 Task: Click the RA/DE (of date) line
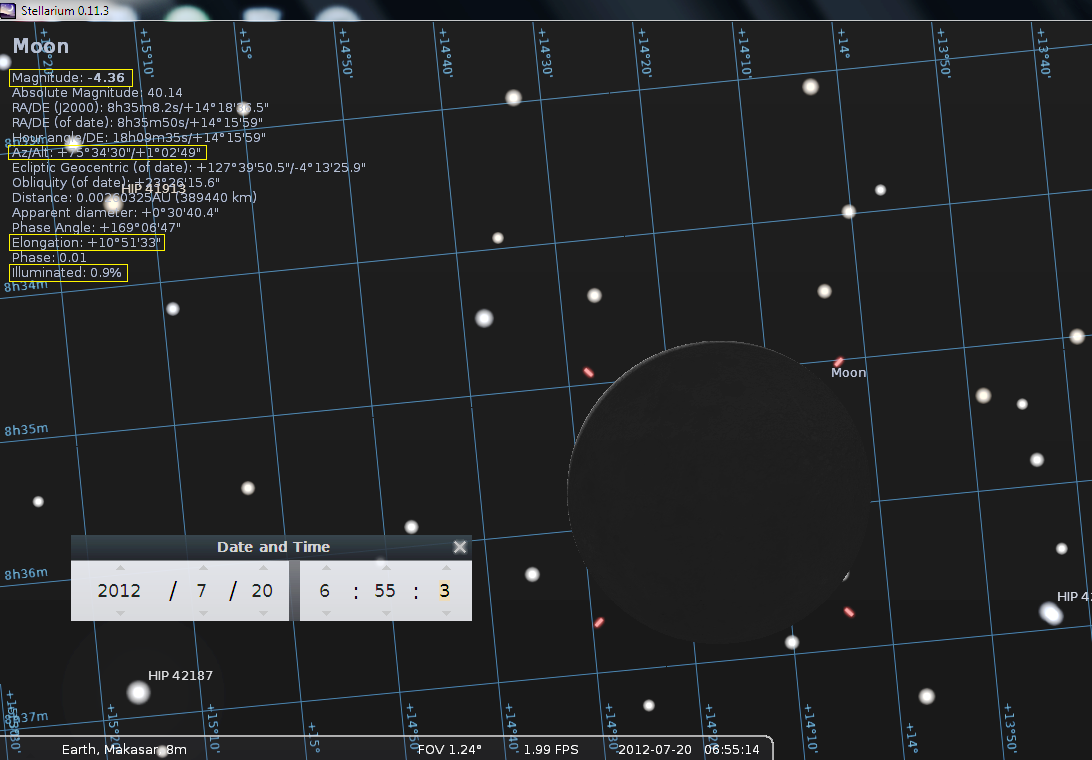(137, 123)
